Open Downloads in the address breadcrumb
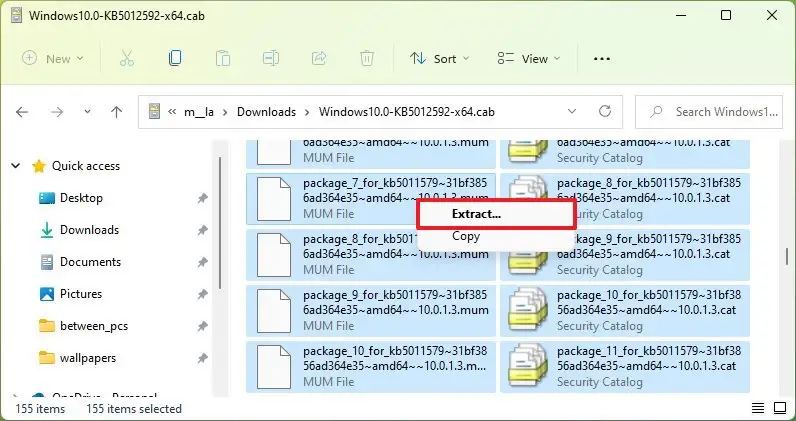 coord(267,112)
